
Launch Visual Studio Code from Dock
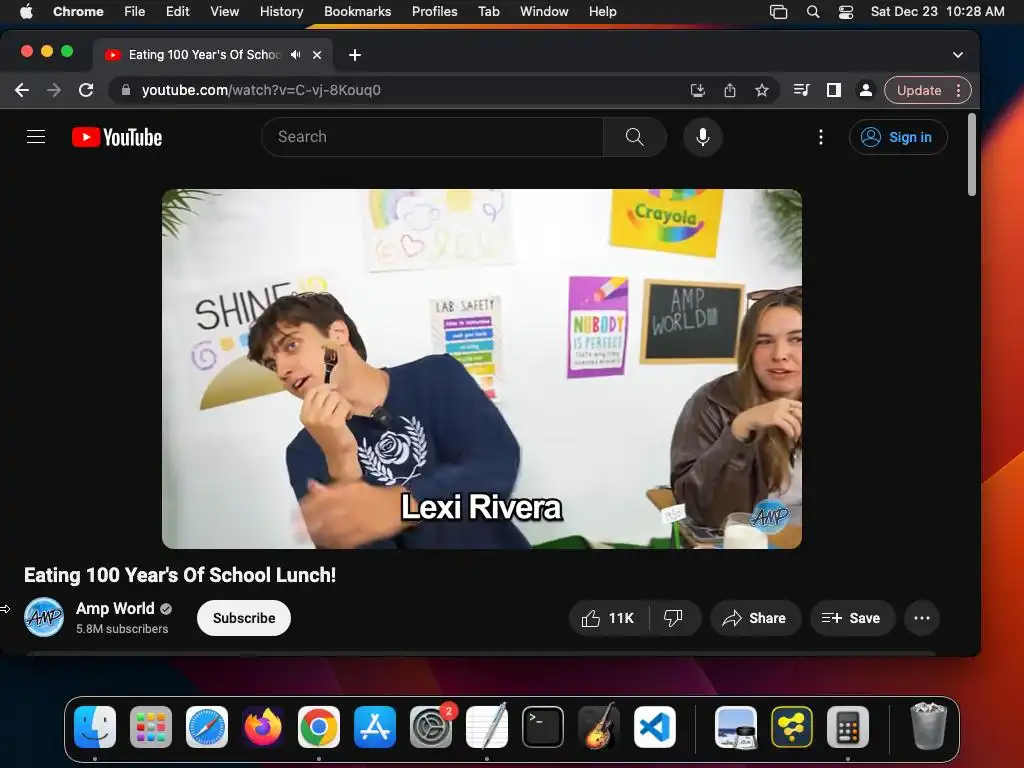click(x=655, y=727)
